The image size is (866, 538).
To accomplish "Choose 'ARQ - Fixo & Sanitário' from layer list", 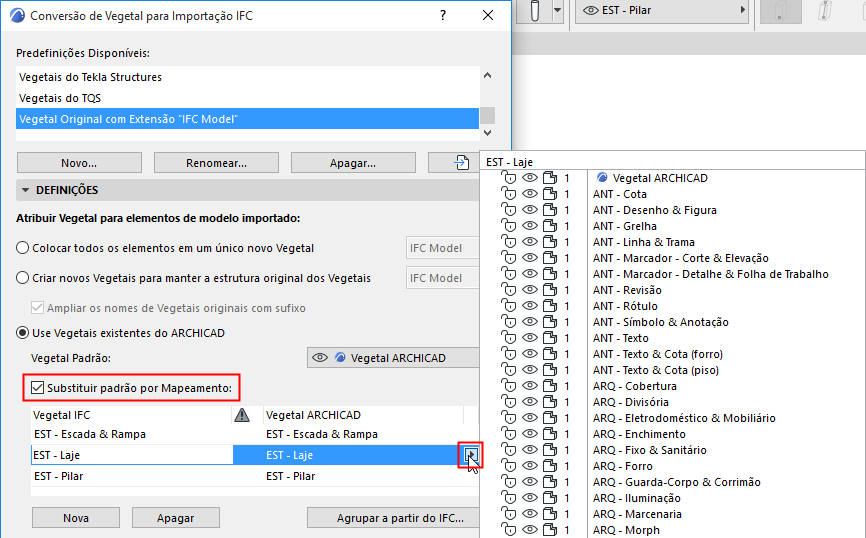I will tap(650, 450).
